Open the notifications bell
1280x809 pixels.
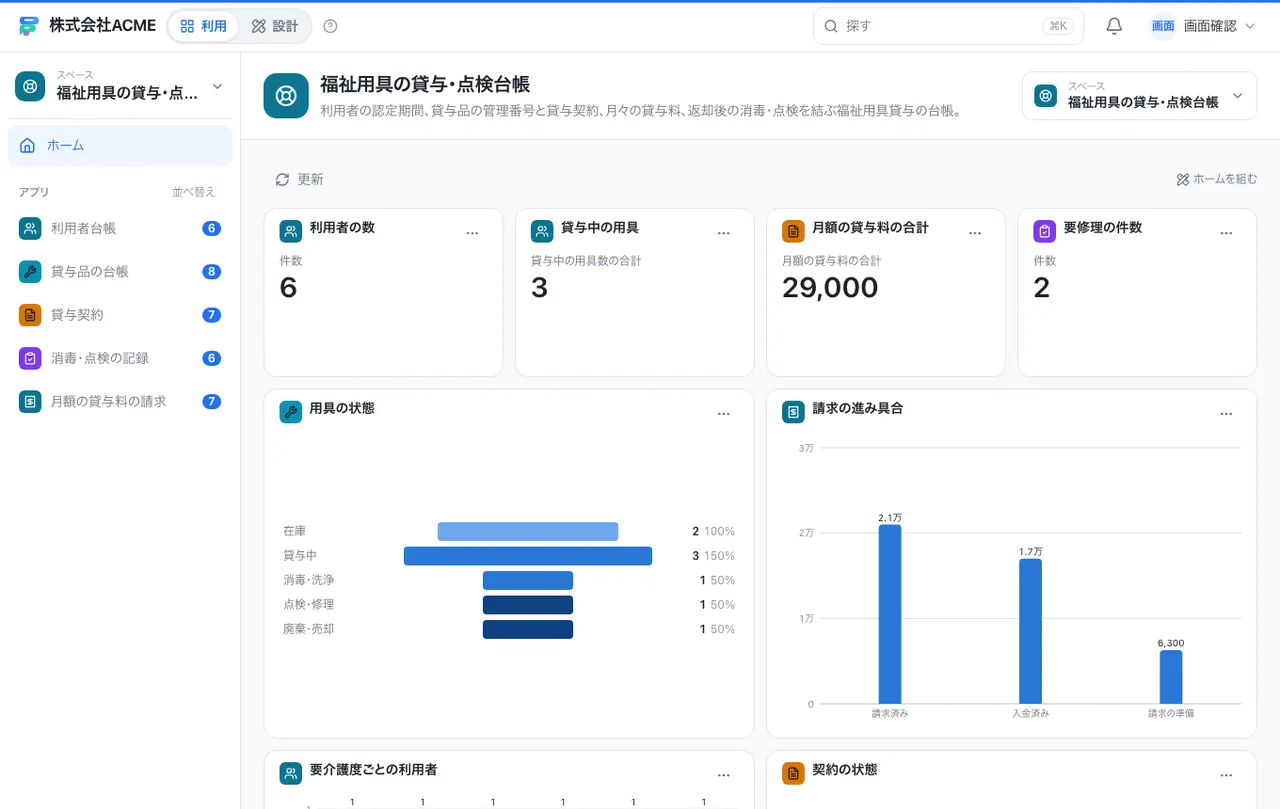pos(1114,26)
